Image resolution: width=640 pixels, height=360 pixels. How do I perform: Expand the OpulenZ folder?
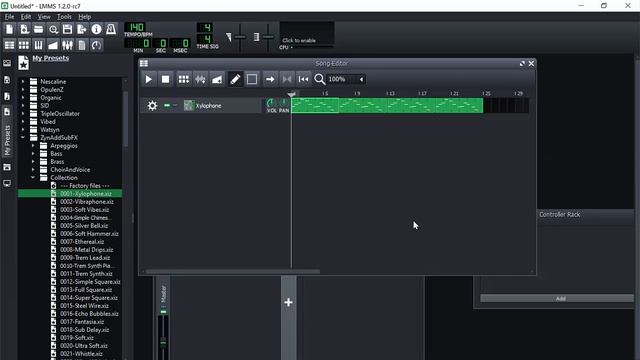tap(23, 89)
